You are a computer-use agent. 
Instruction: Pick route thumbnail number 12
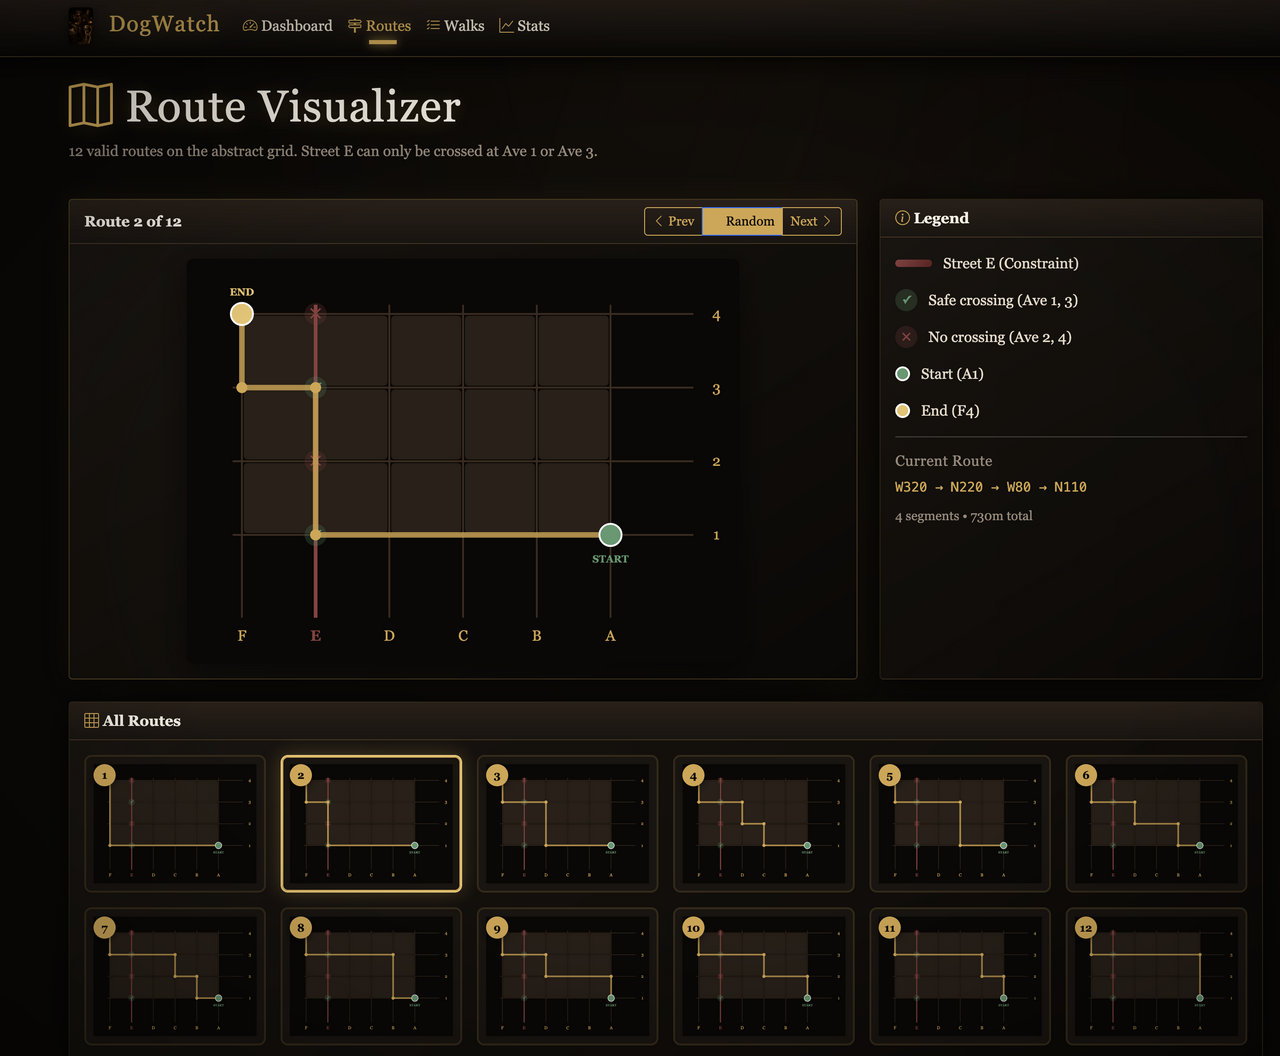[1156, 976]
